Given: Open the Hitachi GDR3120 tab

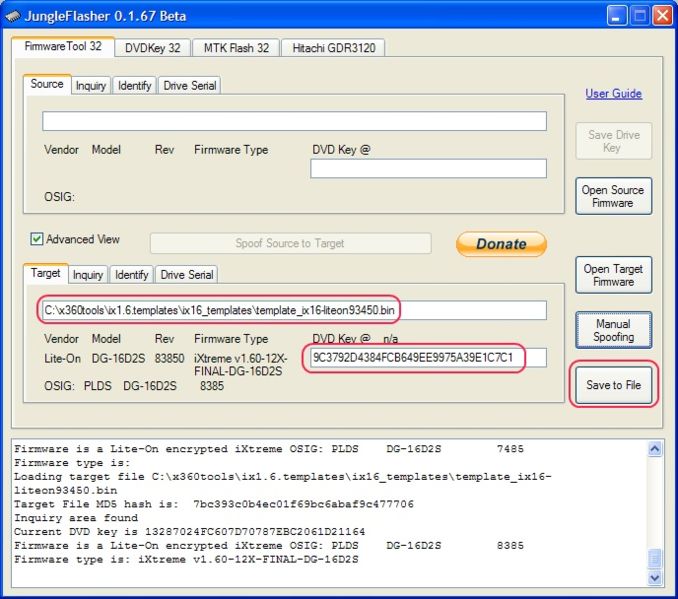Looking at the screenshot, I should coord(333,48).
